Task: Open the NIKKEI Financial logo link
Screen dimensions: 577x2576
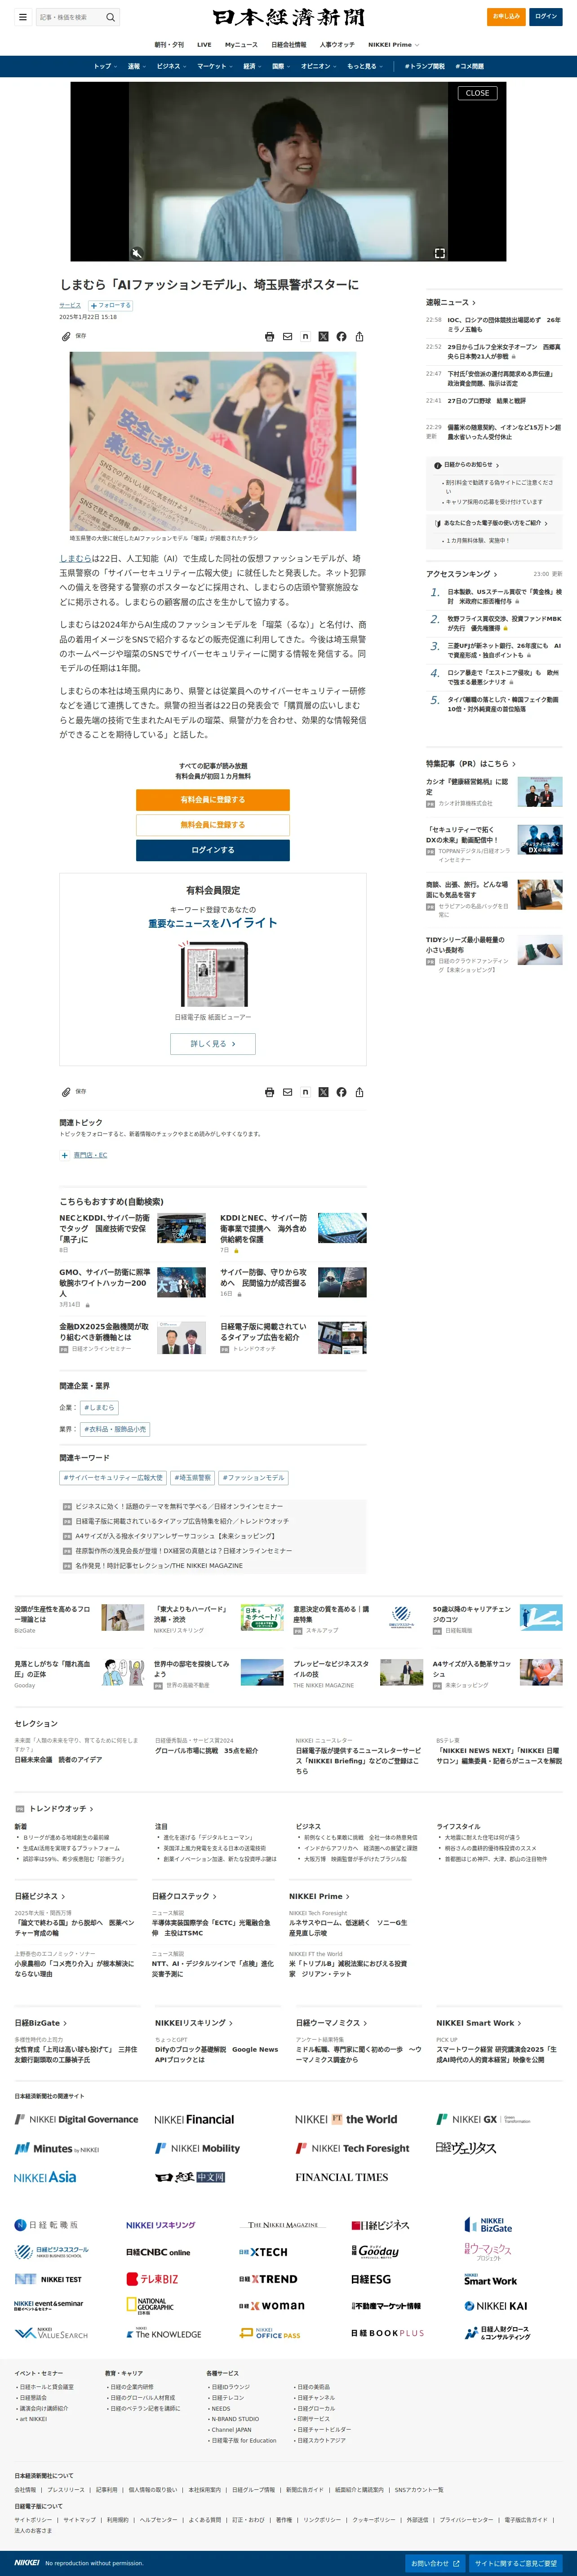Action: (x=194, y=2119)
